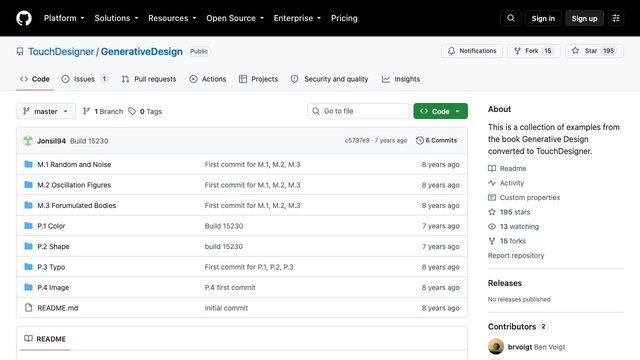Viewport: 640px width, 360px height.
Task: Open the green Code dropdown button
Action: point(440,111)
